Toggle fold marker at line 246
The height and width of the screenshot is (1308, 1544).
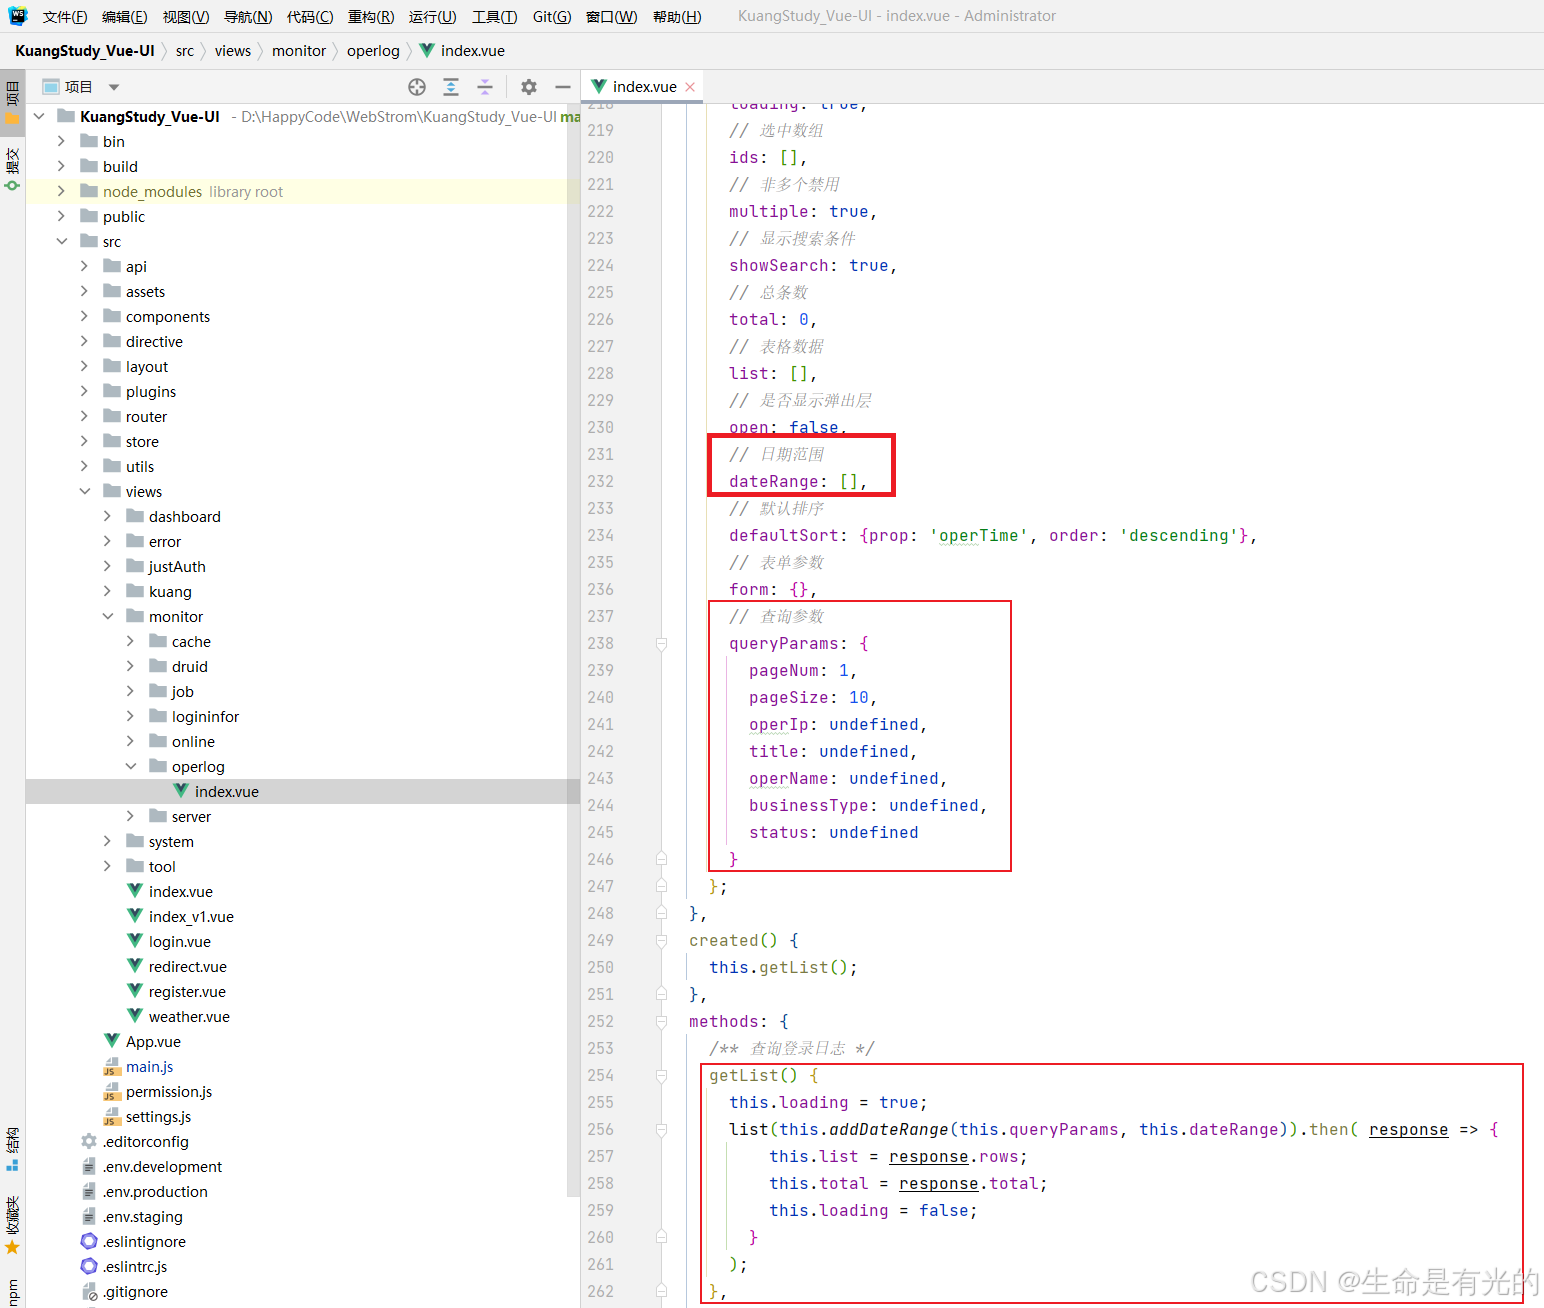661,860
